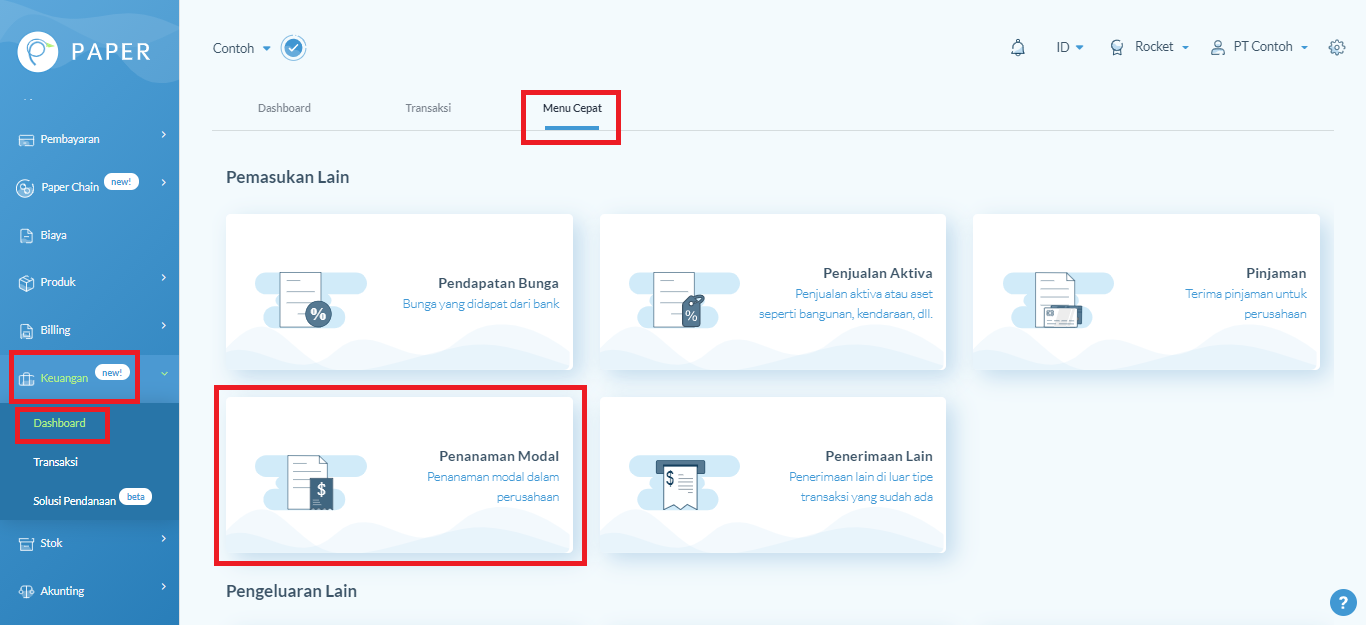Expand the Produk menu chevron
Image resolution: width=1366 pixels, height=625 pixels.
[163, 278]
